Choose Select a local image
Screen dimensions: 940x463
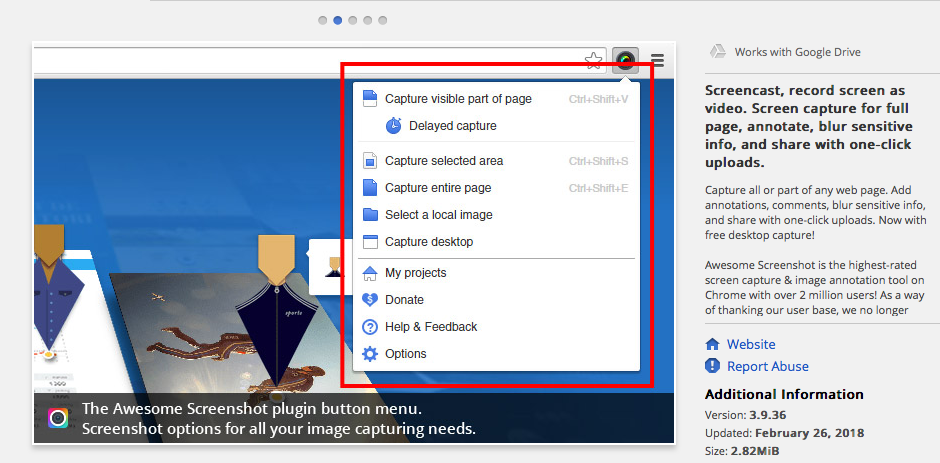point(438,215)
